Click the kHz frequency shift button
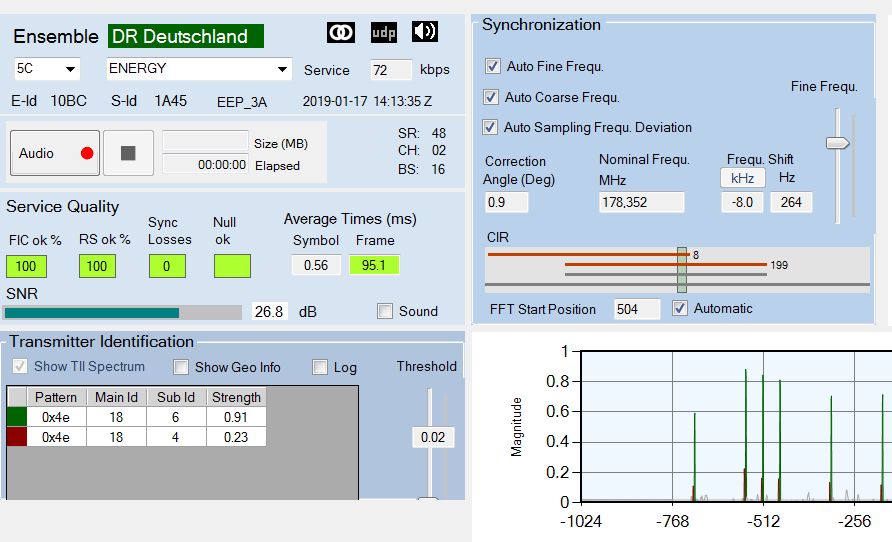 point(742,177)
